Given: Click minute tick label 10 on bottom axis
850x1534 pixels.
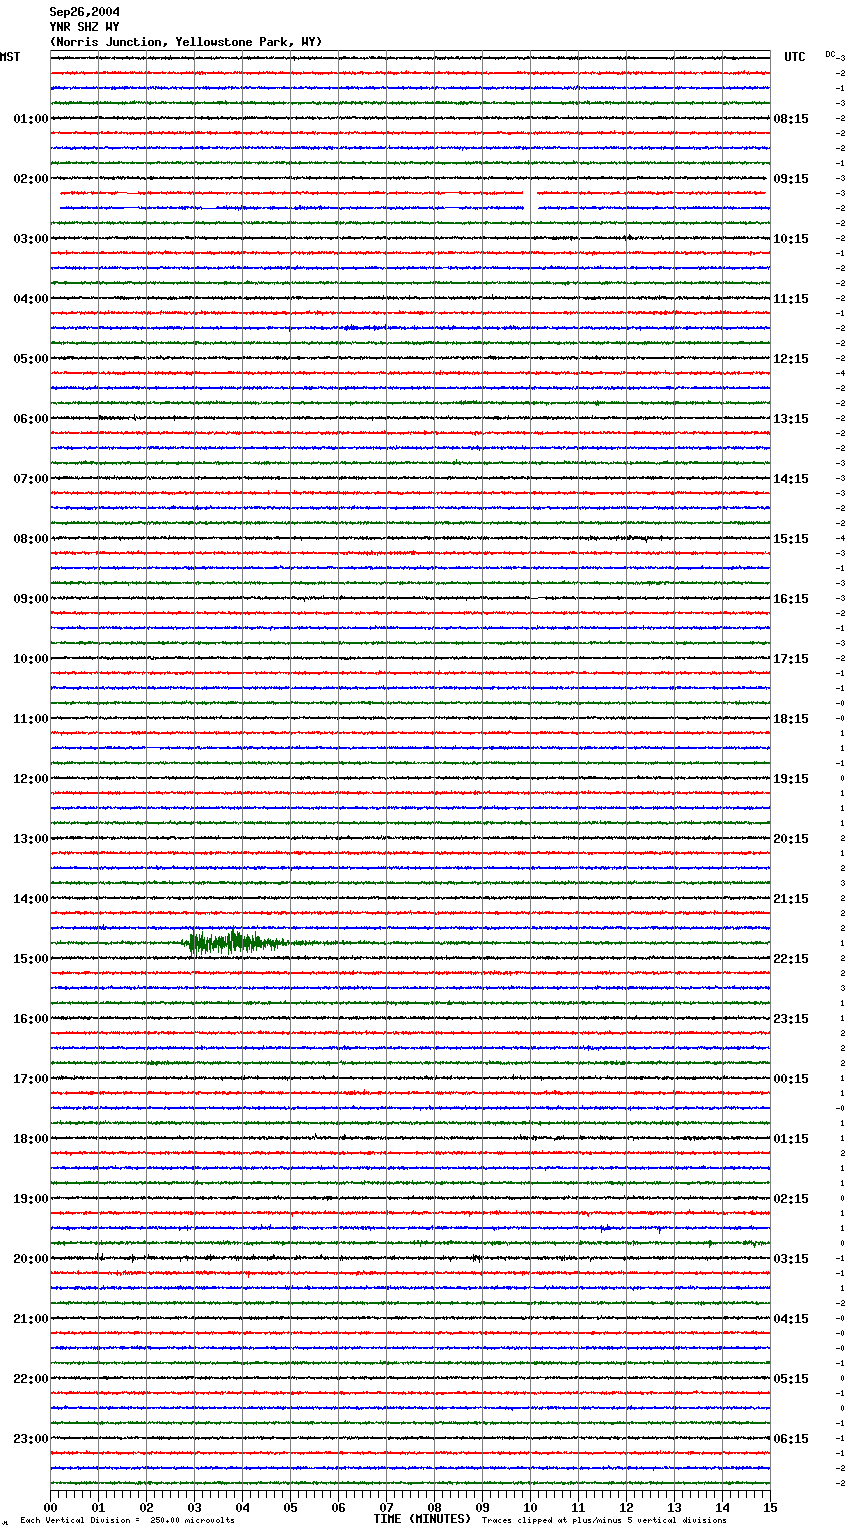Looking at the screenshot, I should coord(530,1507).
